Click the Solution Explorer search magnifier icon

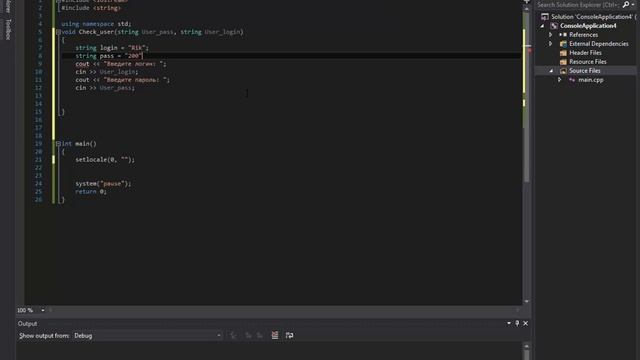[x=626, y=4]
